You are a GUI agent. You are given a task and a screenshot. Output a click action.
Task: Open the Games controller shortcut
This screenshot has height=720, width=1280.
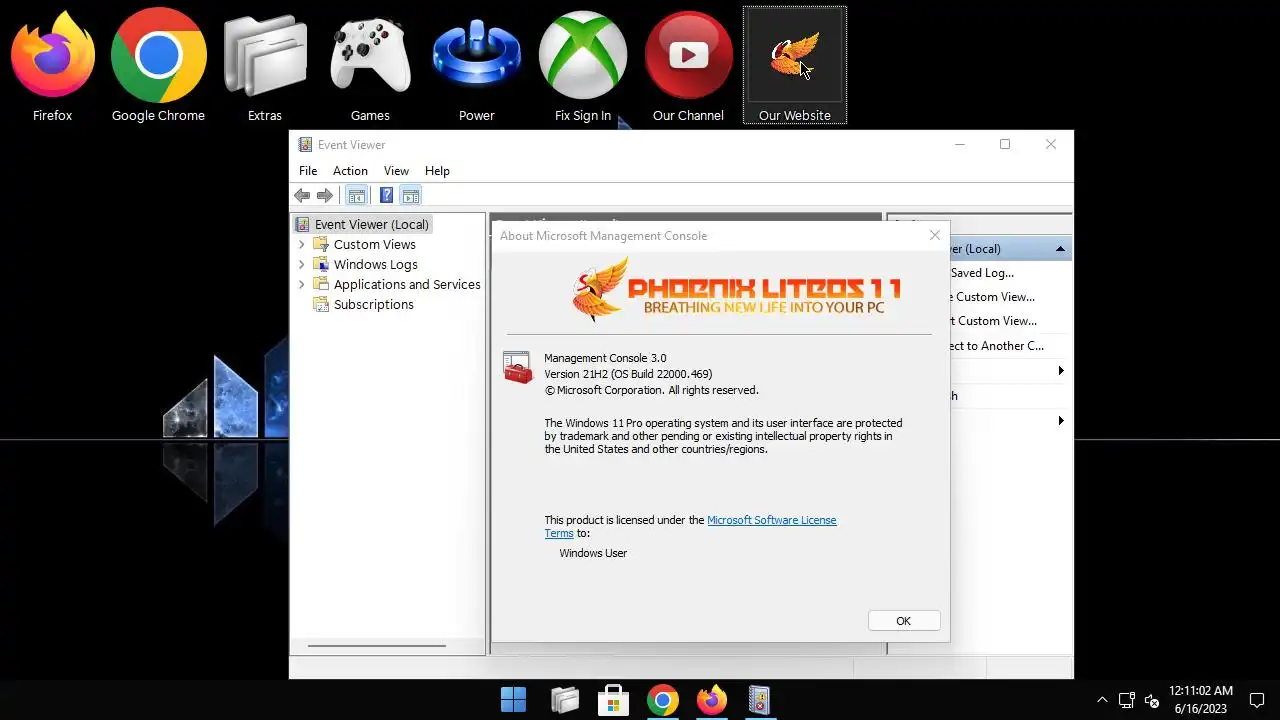pyautogui.click(x=370, y=65)
